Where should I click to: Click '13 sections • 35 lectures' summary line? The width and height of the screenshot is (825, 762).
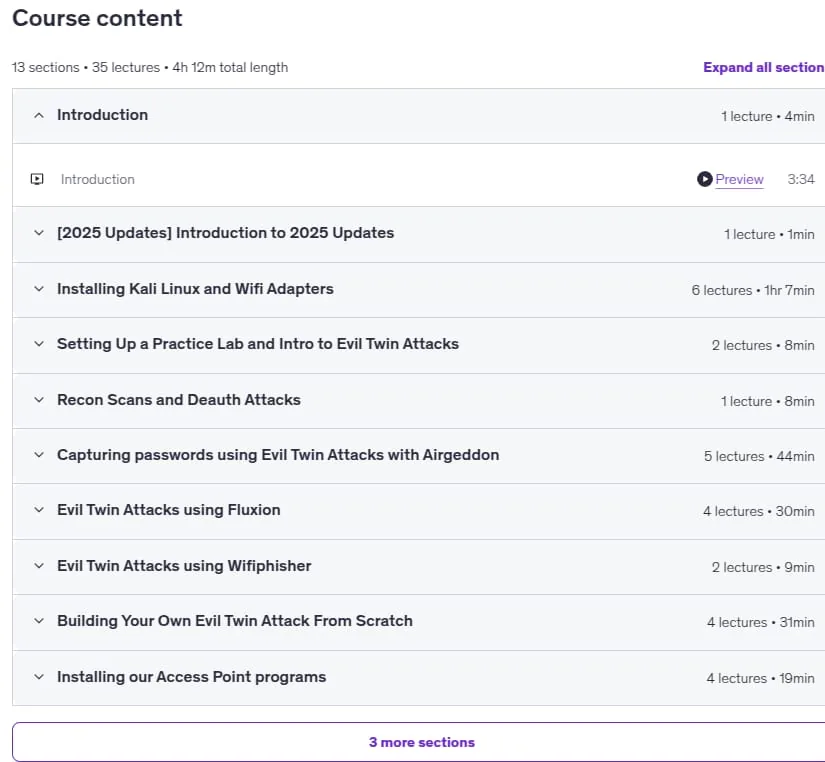150,67
